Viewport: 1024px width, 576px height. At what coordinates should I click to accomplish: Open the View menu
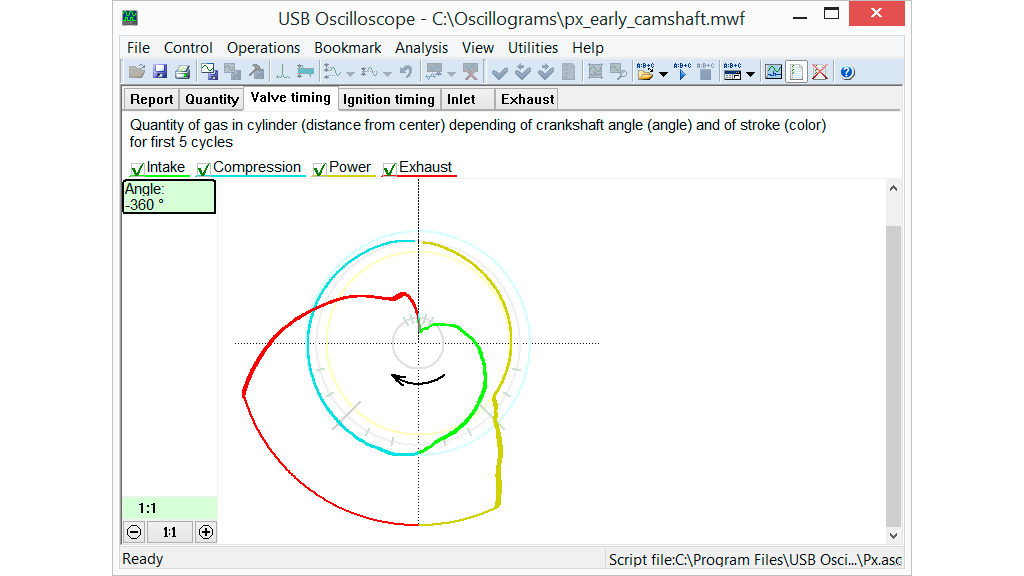(478, 48)
